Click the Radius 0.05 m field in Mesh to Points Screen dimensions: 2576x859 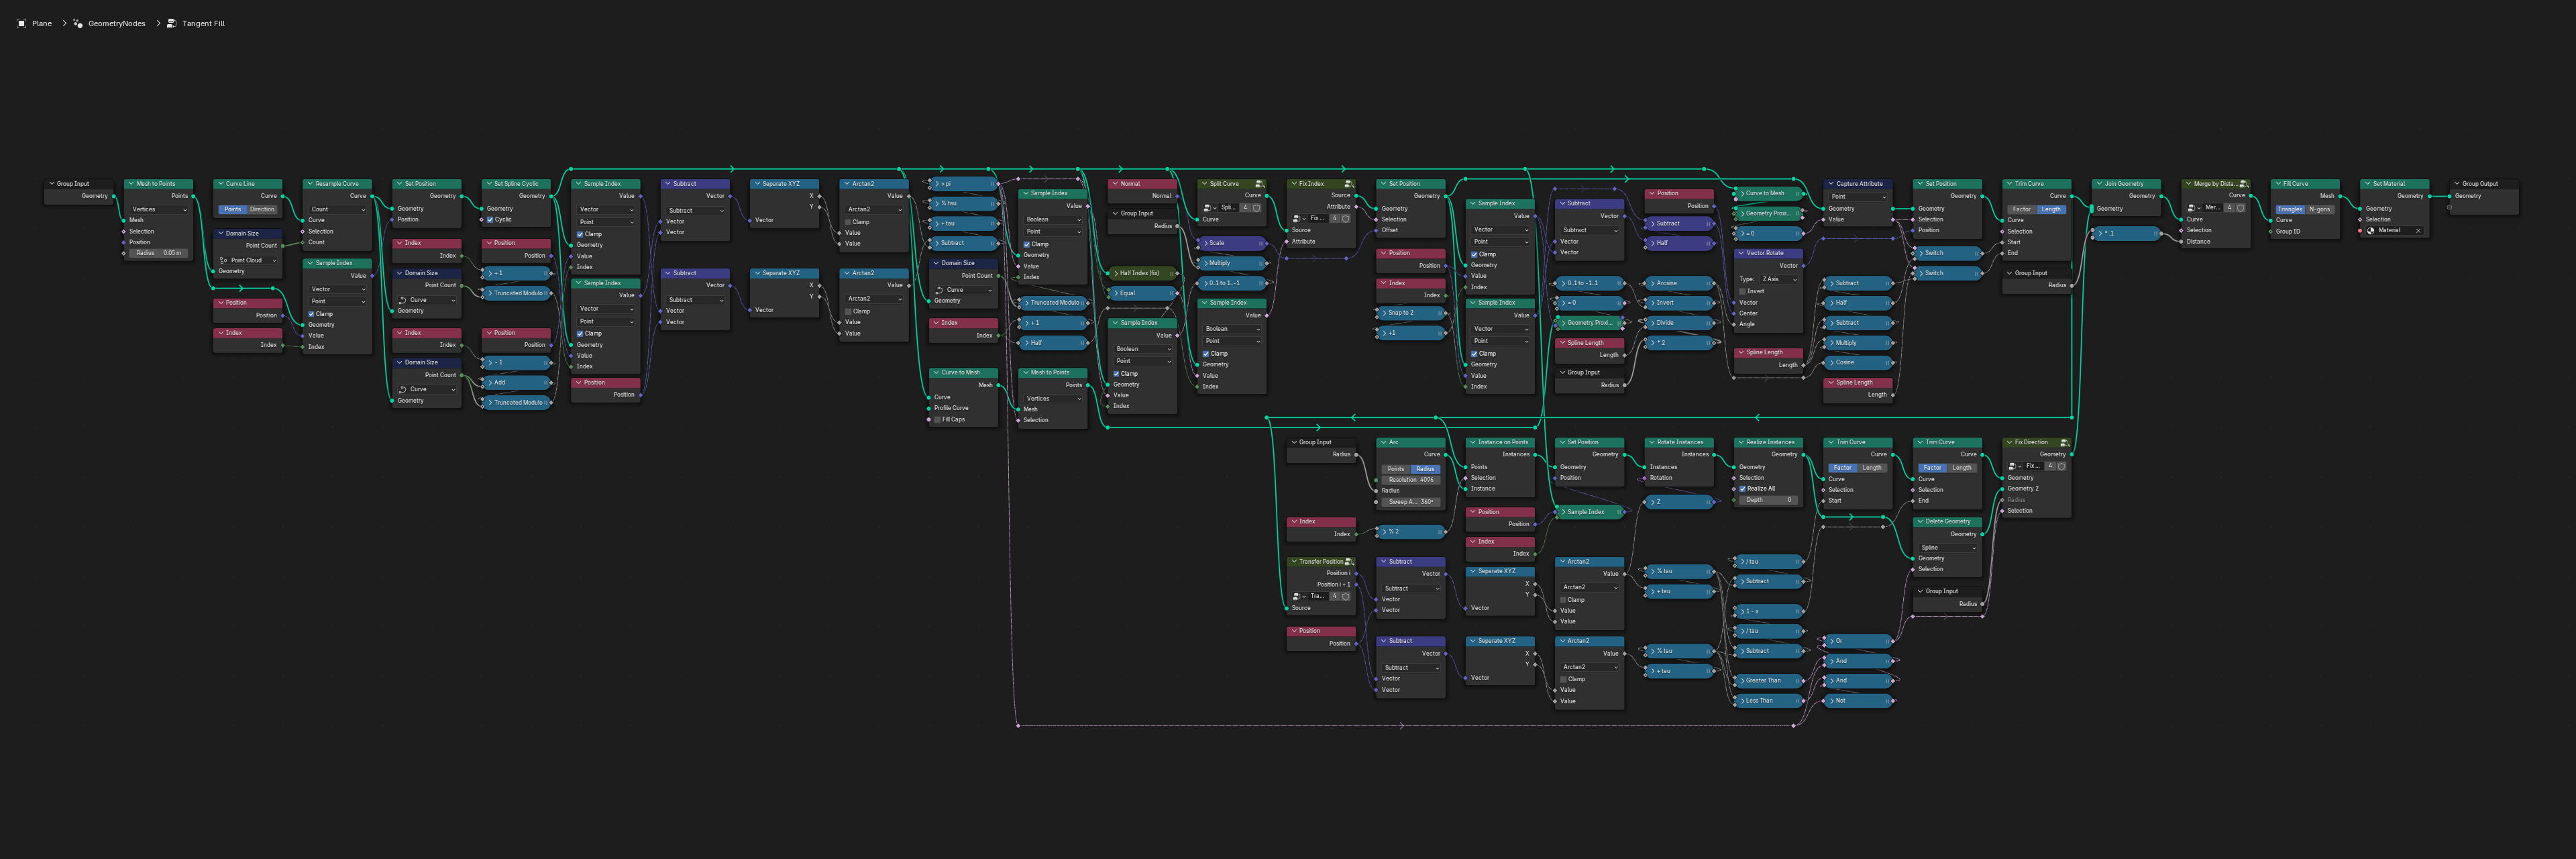pos(158,253)
